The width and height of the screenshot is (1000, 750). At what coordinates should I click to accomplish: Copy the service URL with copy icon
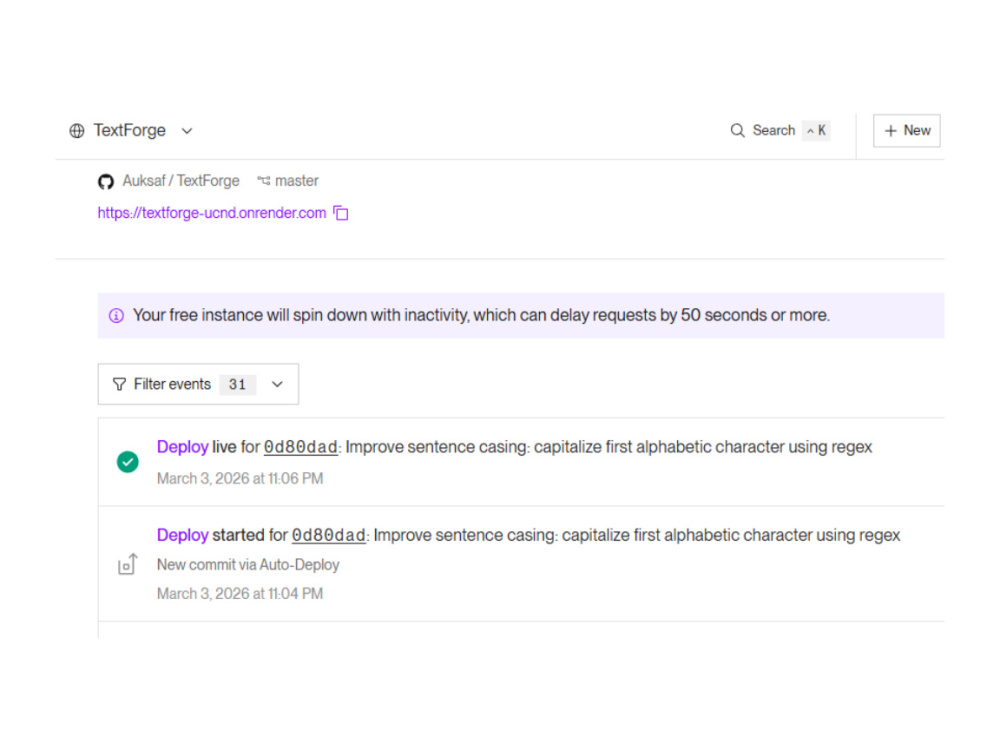pyautogui.click(x=341, y=213)
